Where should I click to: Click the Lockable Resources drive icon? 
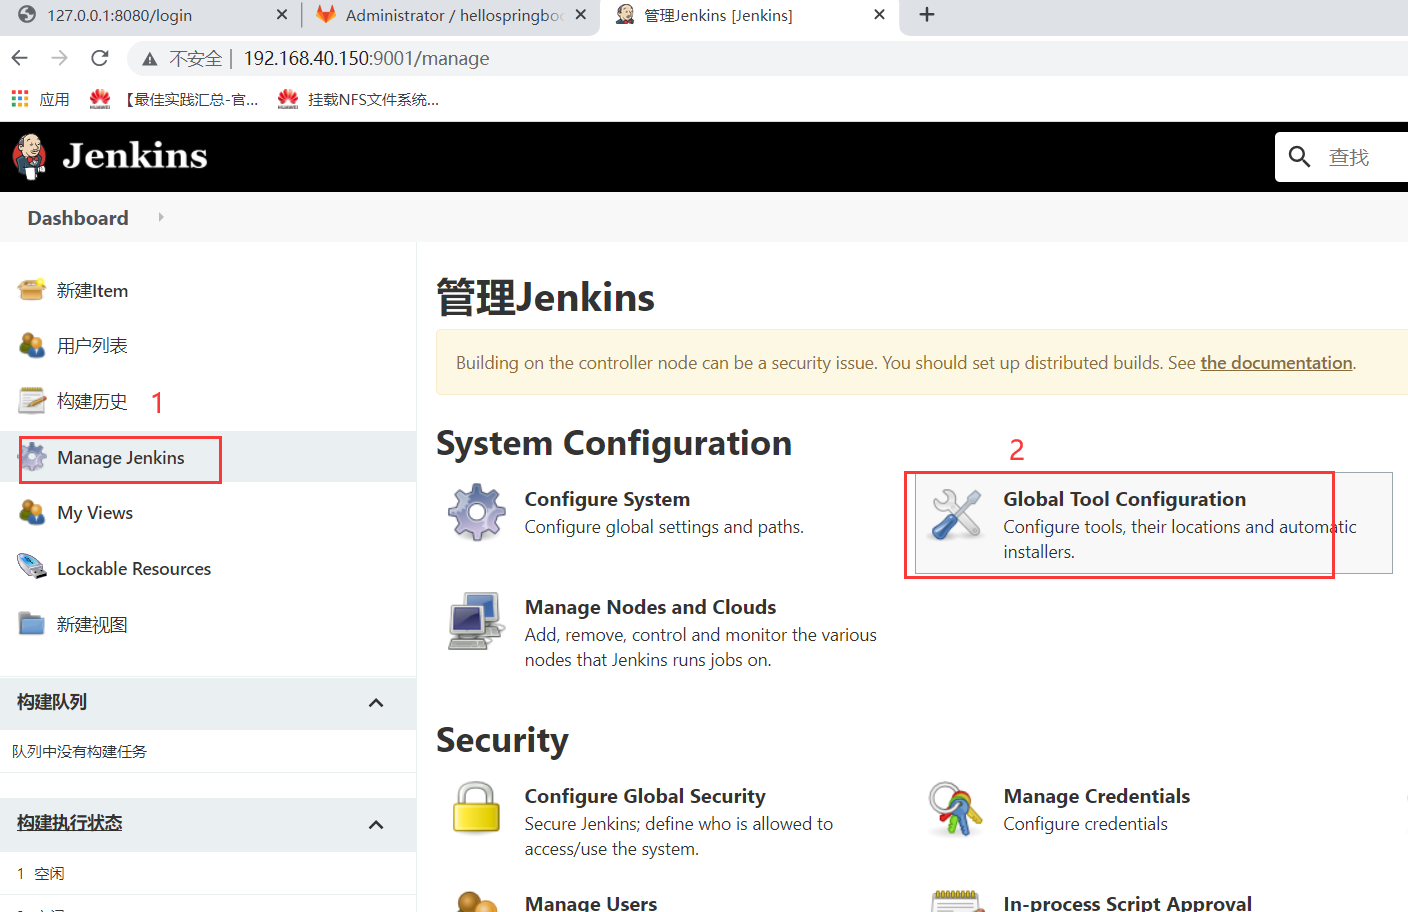coord(32,567)
